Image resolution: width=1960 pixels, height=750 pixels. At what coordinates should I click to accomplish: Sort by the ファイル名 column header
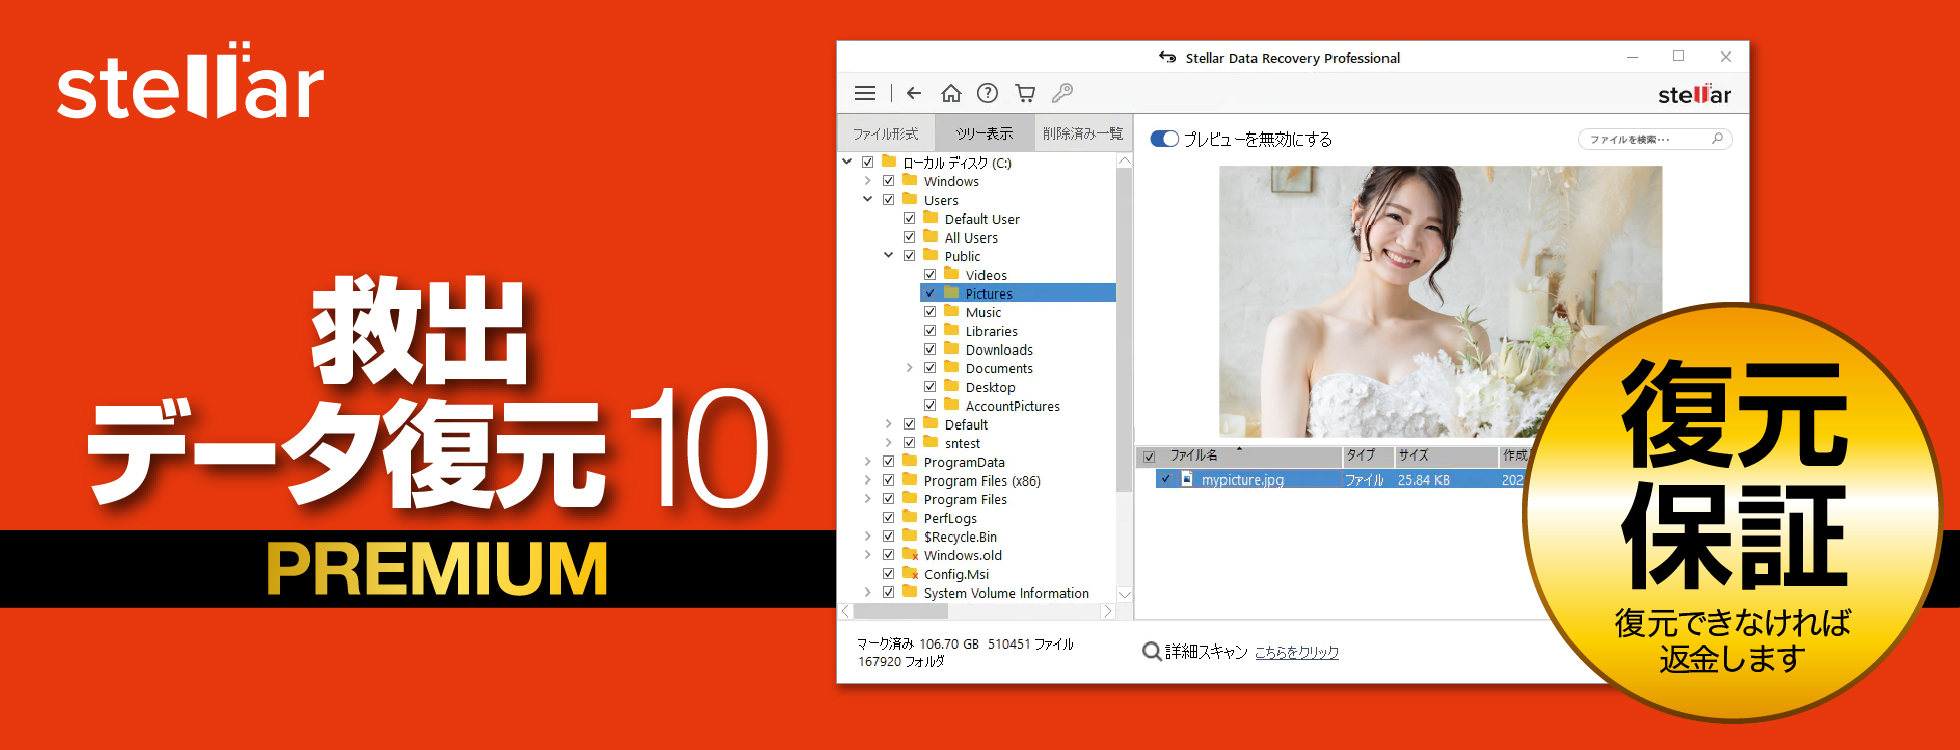tap(1248, 456)
